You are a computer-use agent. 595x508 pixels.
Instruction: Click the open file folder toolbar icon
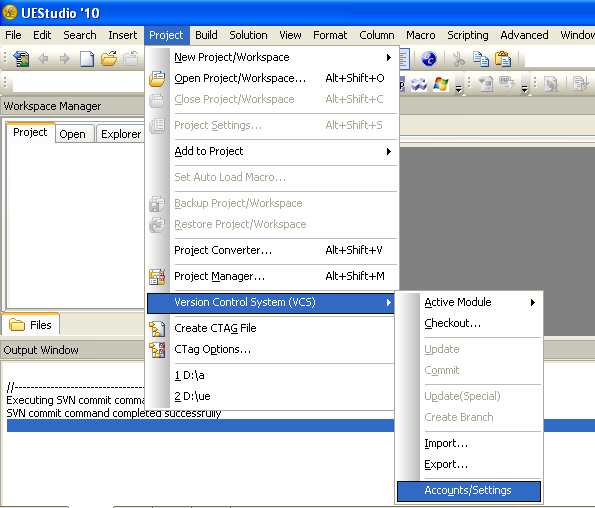pyautogui.click(x=109, y=59)
